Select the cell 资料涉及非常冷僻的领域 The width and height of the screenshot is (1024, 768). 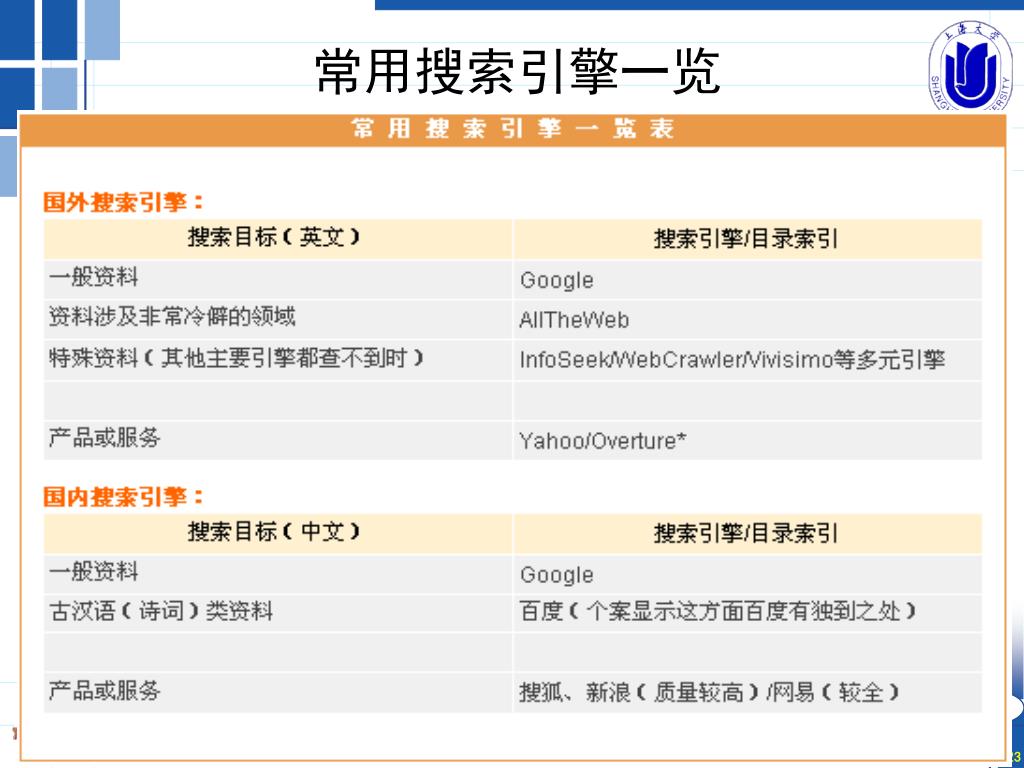pyautogui.click(x=278, y=319)
